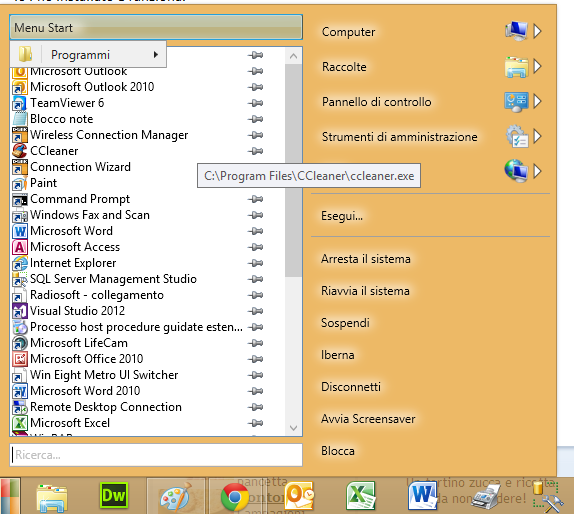574x514 pixels.
Task: Launch Google Chrome from the taskbar
Action: pos(235,497)
